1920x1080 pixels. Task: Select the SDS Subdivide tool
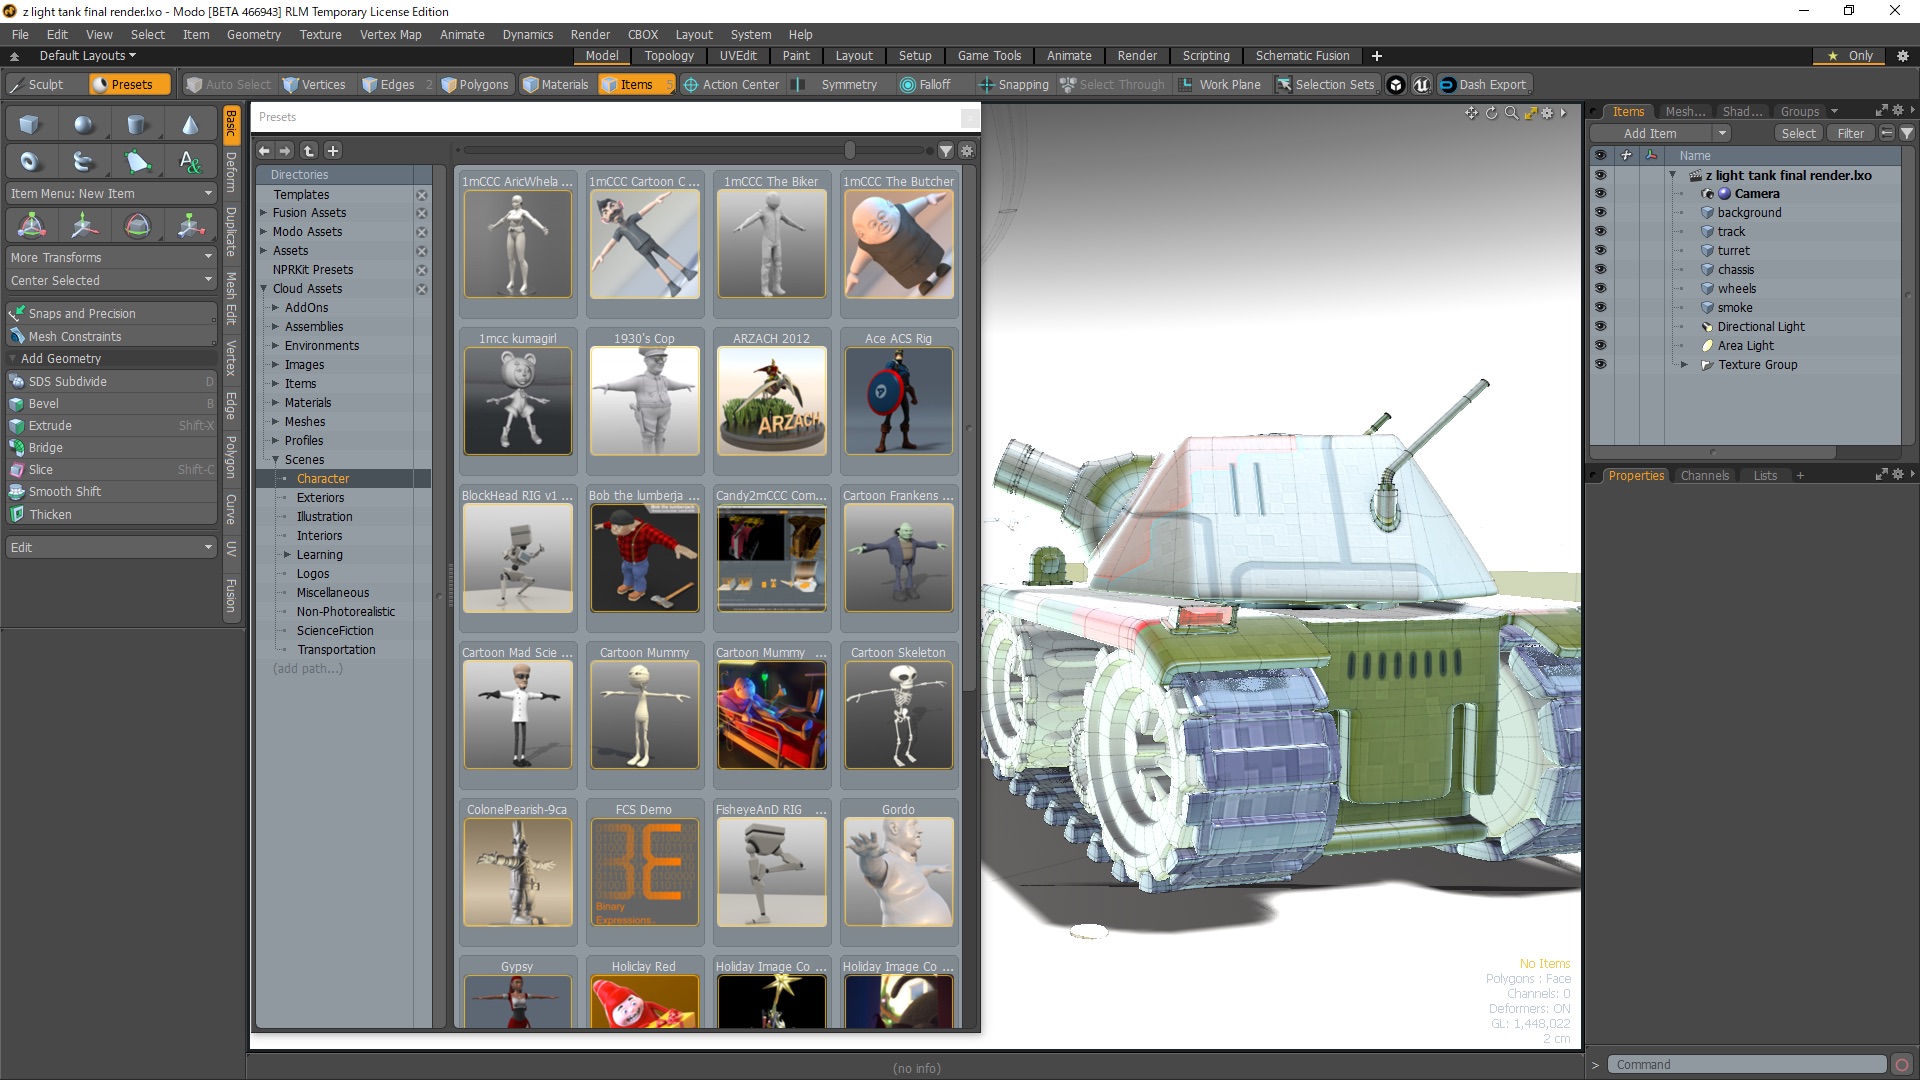[70, 381]
